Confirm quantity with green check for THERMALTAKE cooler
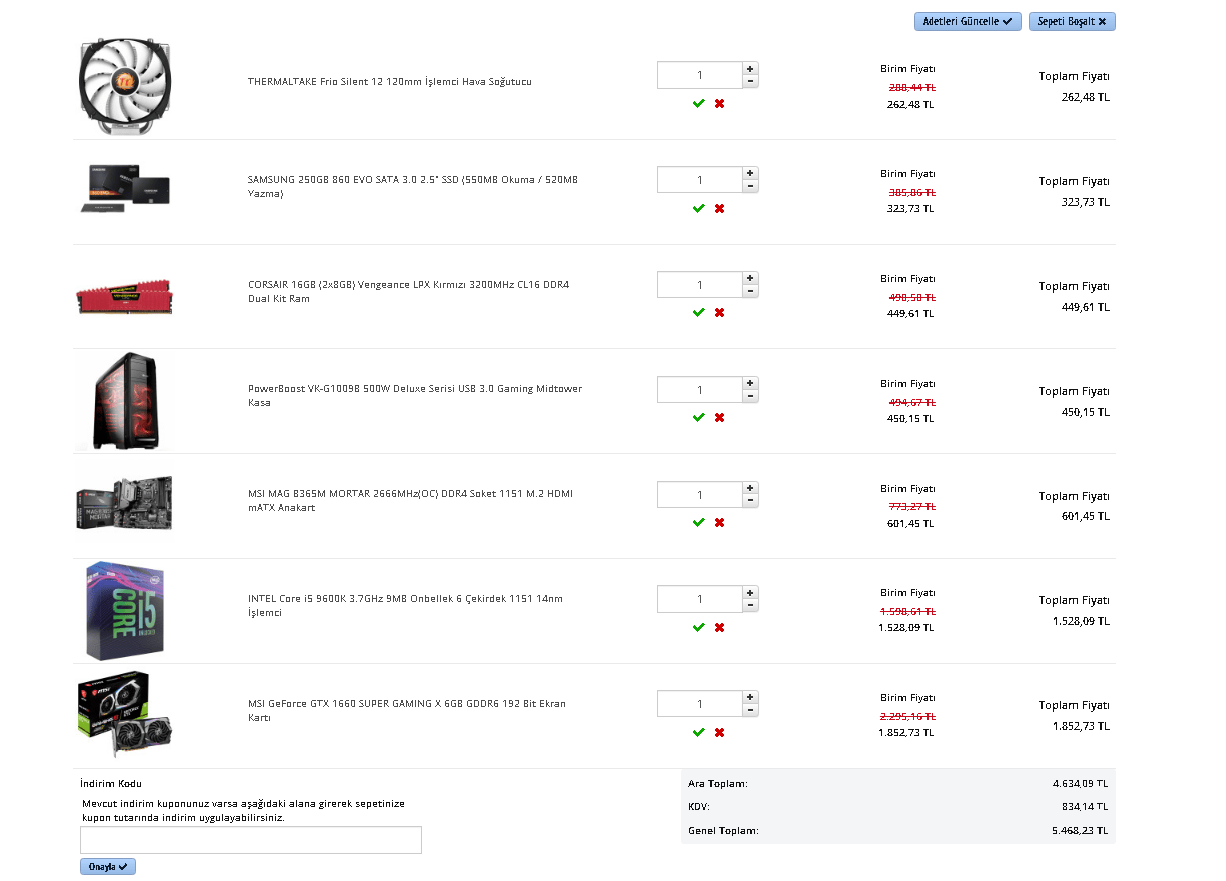The image size is (1226, 881). tap(698, 103)
